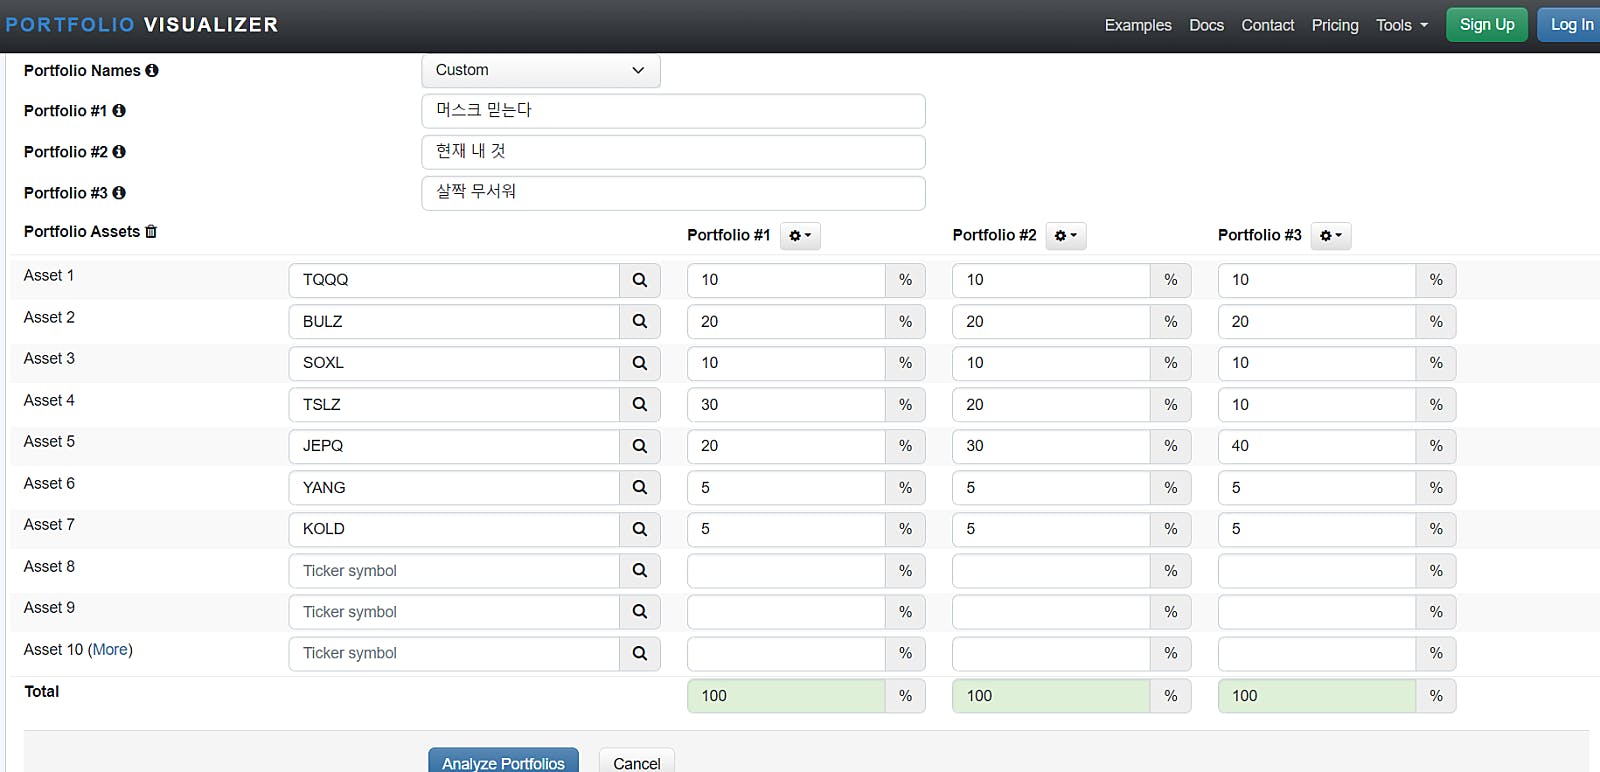Click the search icon for SOXL ticker
This screenshot has height=772, width=1600.
640,363
